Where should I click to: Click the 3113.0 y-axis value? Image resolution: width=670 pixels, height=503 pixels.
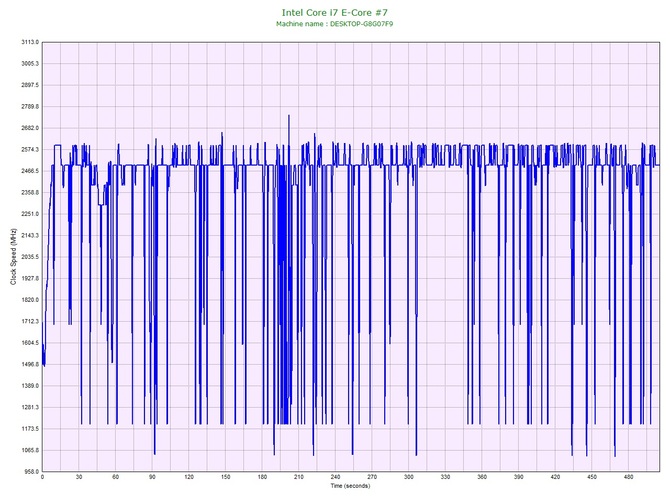tap(30, 42)
